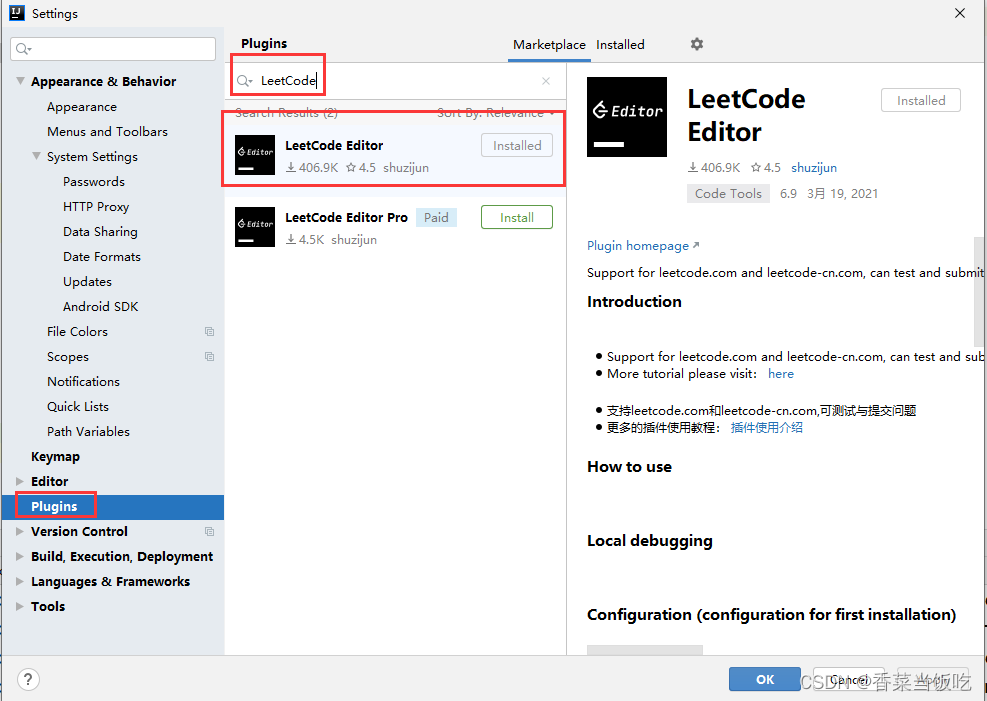The width and height of the screenshot is (987, 701).
Task: Switch to the Installed tab
Action: 620,44
